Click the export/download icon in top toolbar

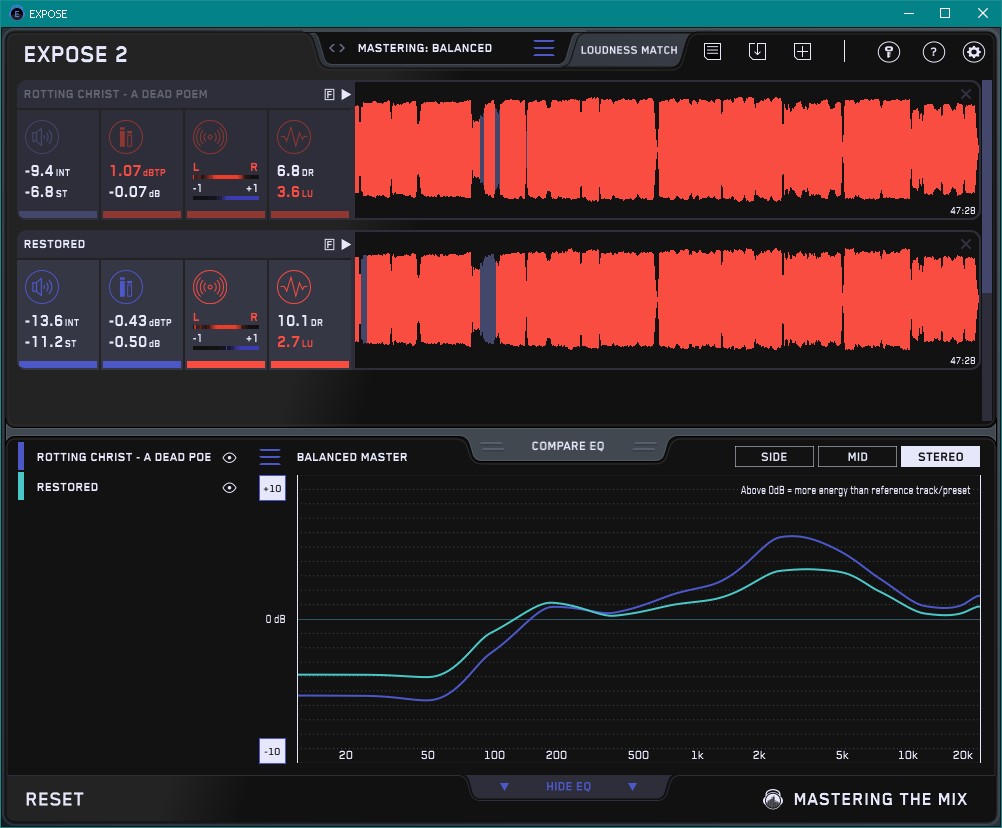(757, 51)
